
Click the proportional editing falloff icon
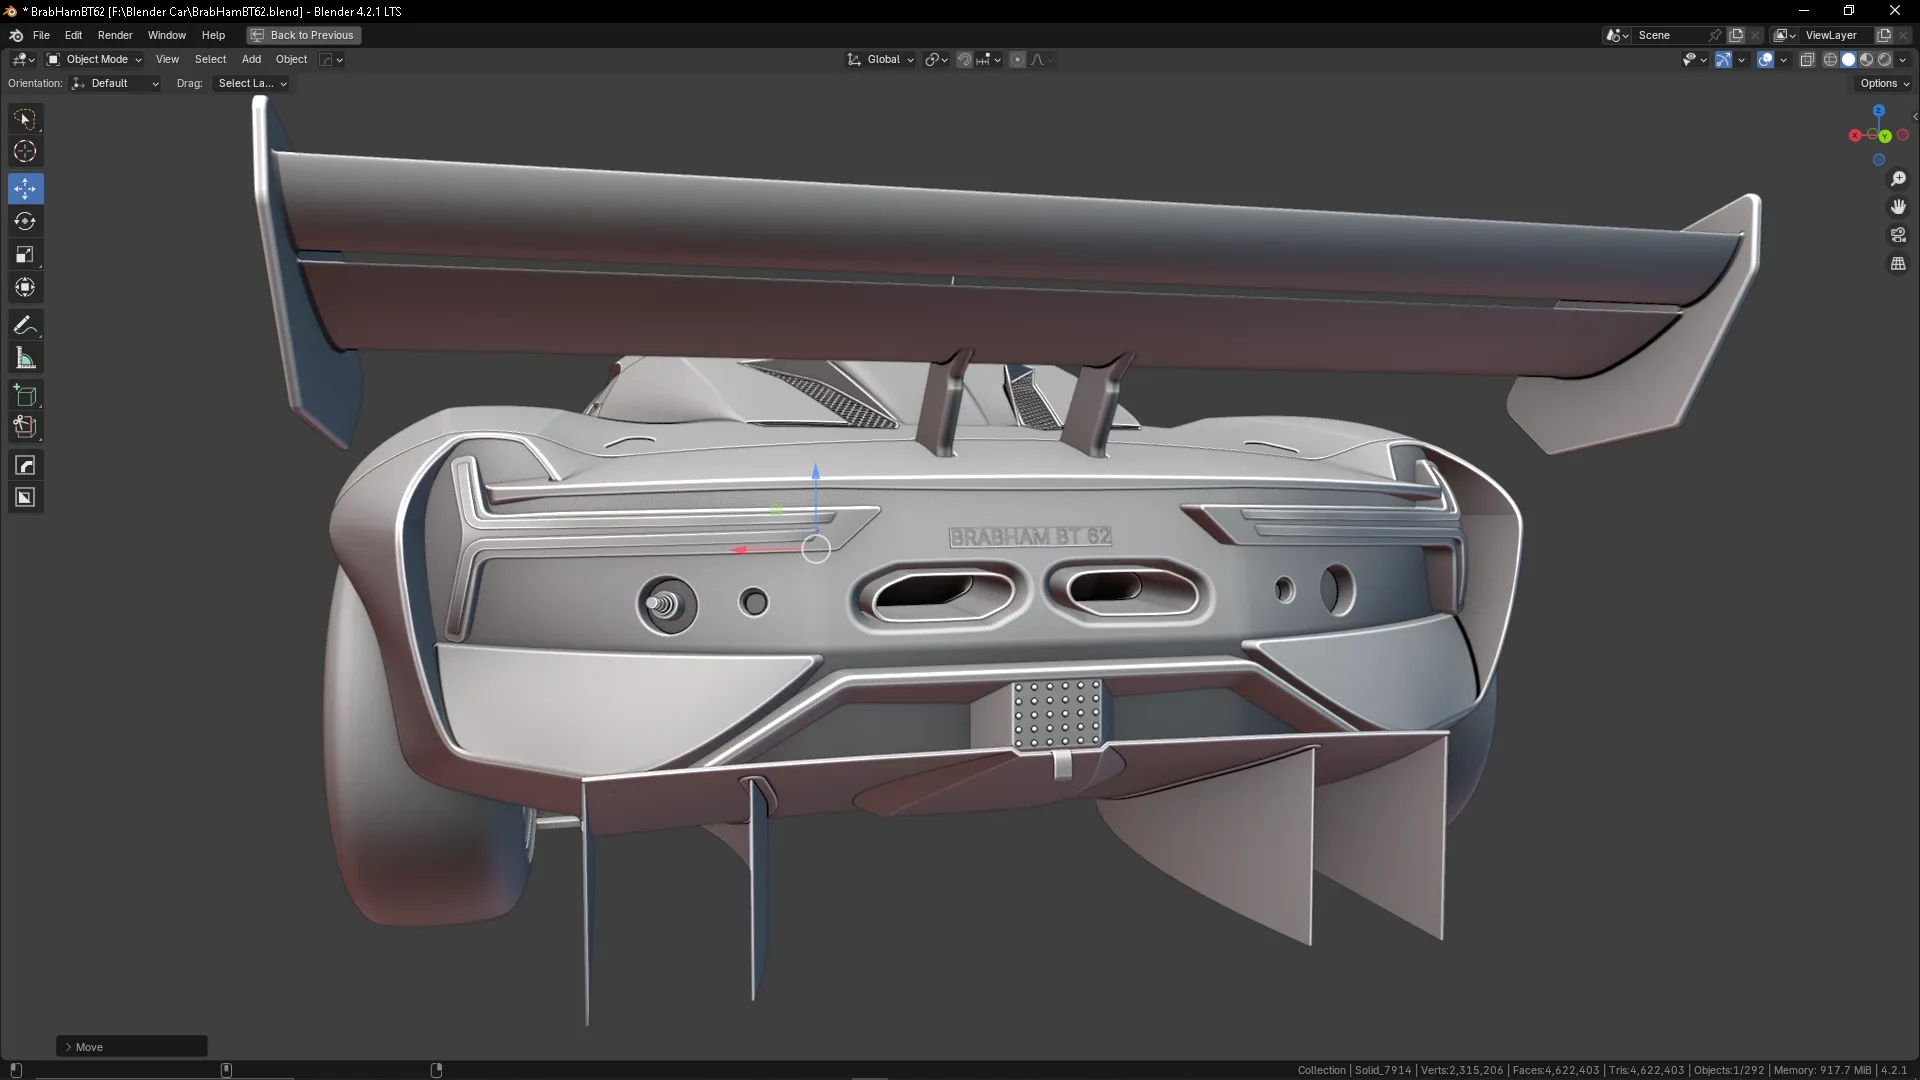pyautogui.click(x=1041, y=60)
